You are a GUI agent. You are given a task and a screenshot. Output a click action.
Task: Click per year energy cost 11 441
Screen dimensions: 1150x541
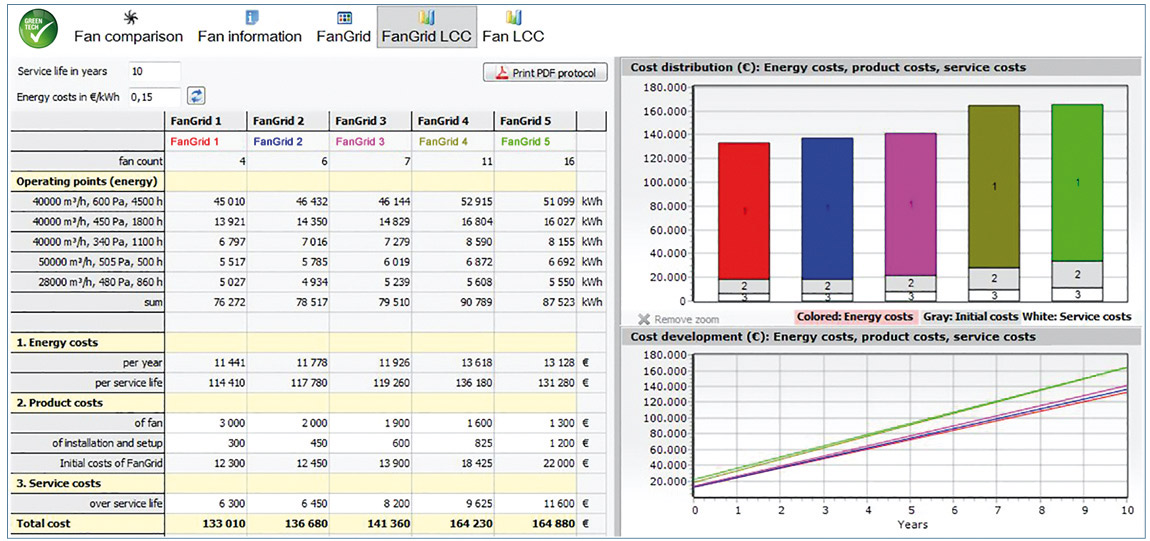[205, 362]
